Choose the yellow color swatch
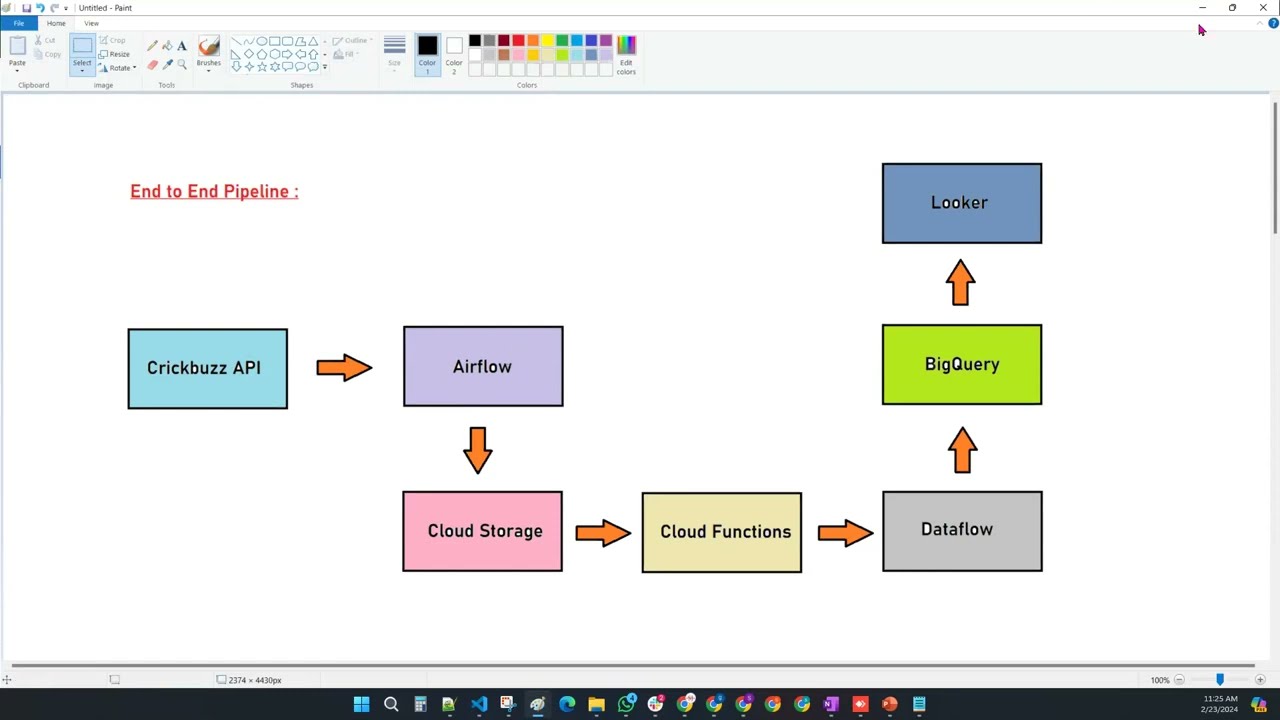The width and height of the screenshot is (1280, 720). point(547,41)
